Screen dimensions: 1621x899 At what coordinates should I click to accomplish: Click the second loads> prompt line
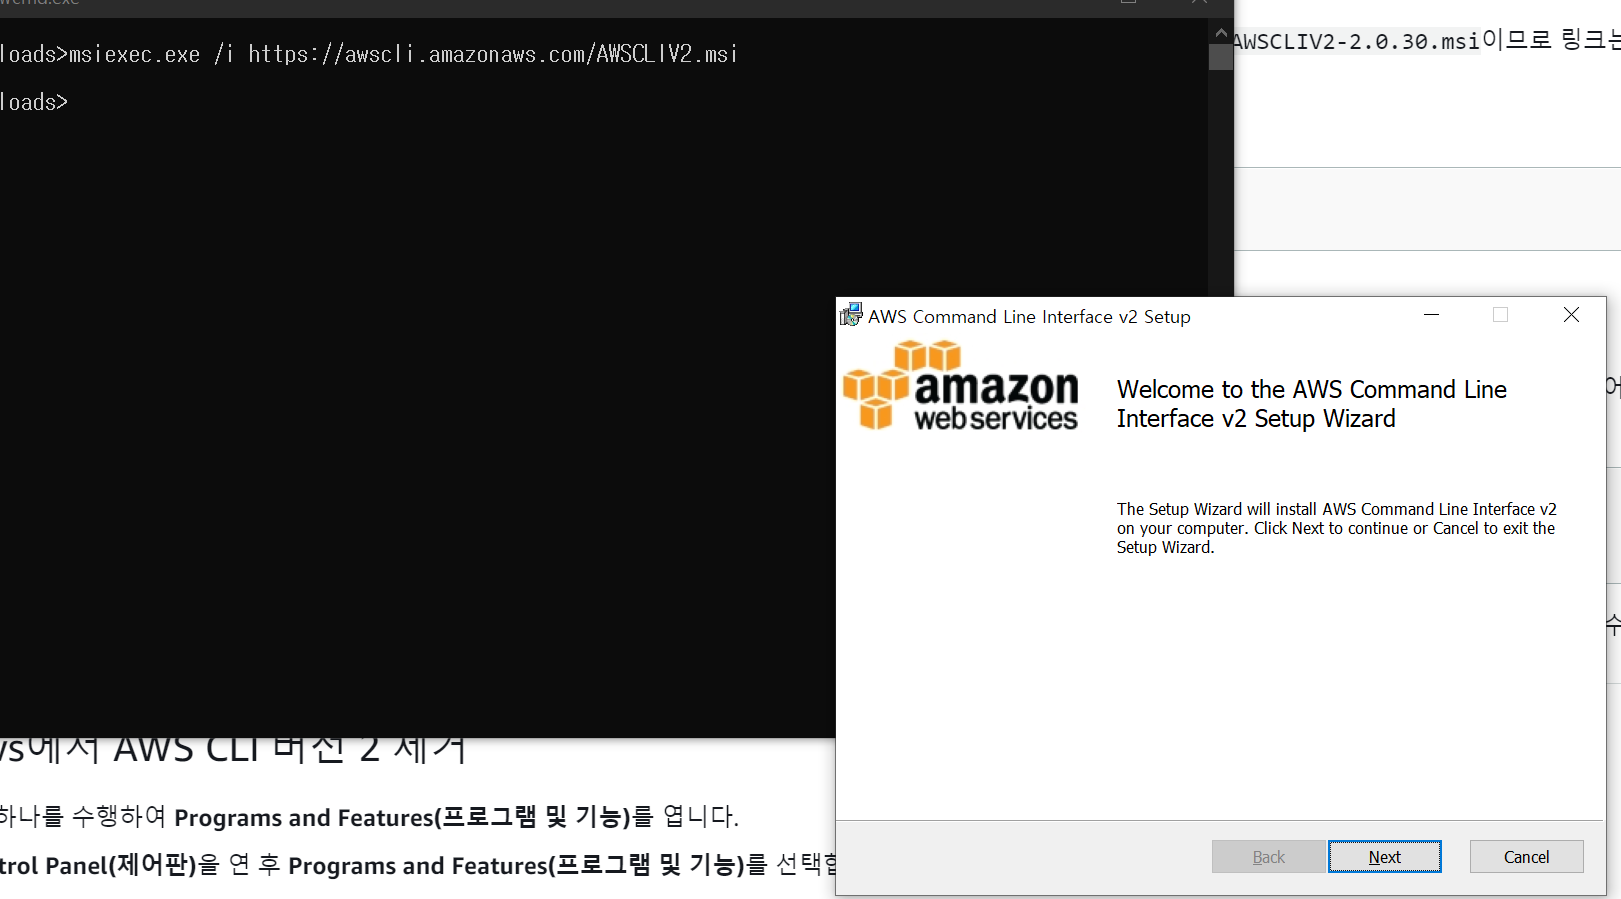34,102
